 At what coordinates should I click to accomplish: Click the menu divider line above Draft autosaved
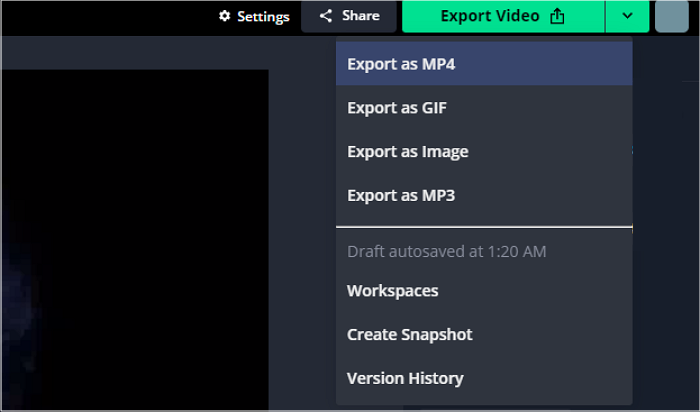484,228
